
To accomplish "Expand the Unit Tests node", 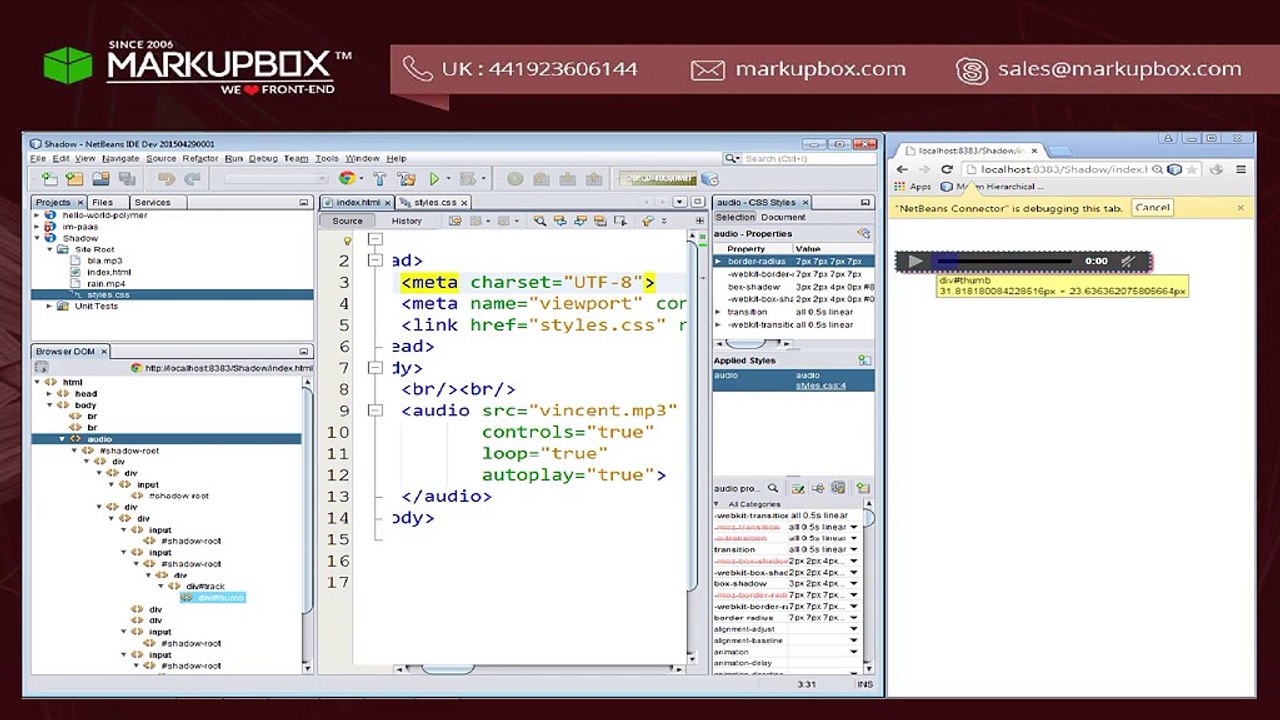I will [x=50, y=306].
